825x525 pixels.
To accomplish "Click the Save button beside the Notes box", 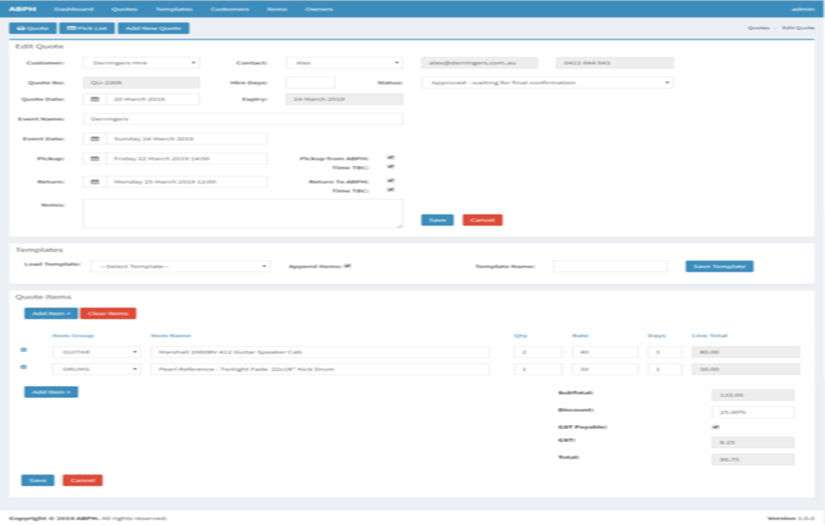I will 437,220.
